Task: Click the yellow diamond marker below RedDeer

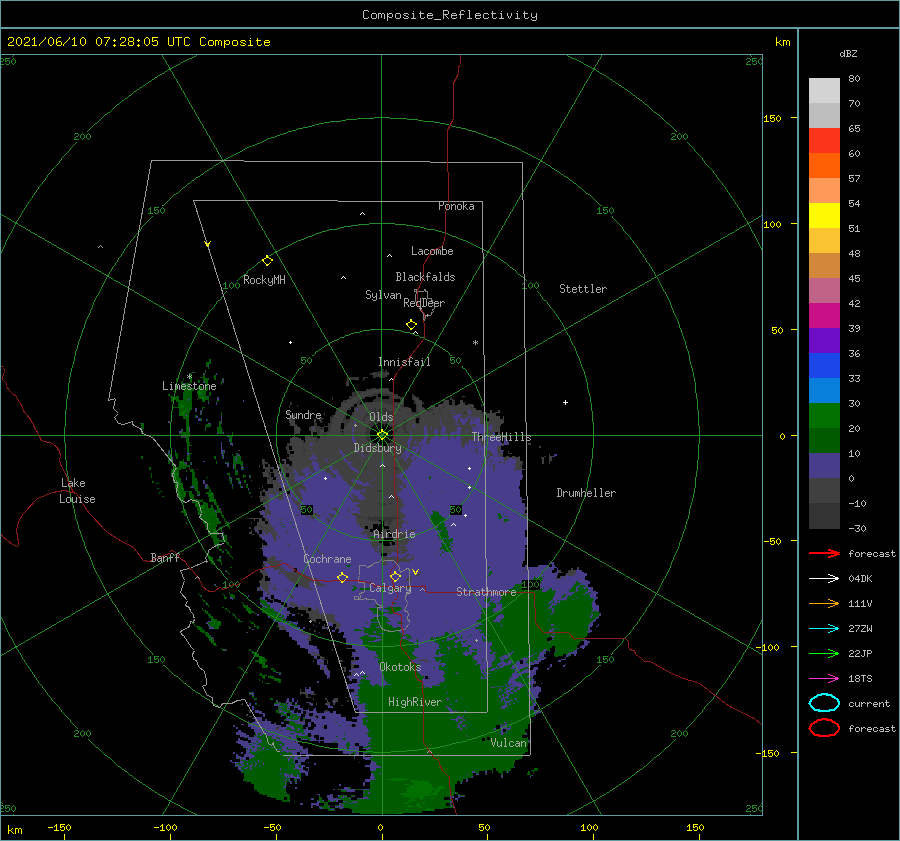Action: pos(412,325)
